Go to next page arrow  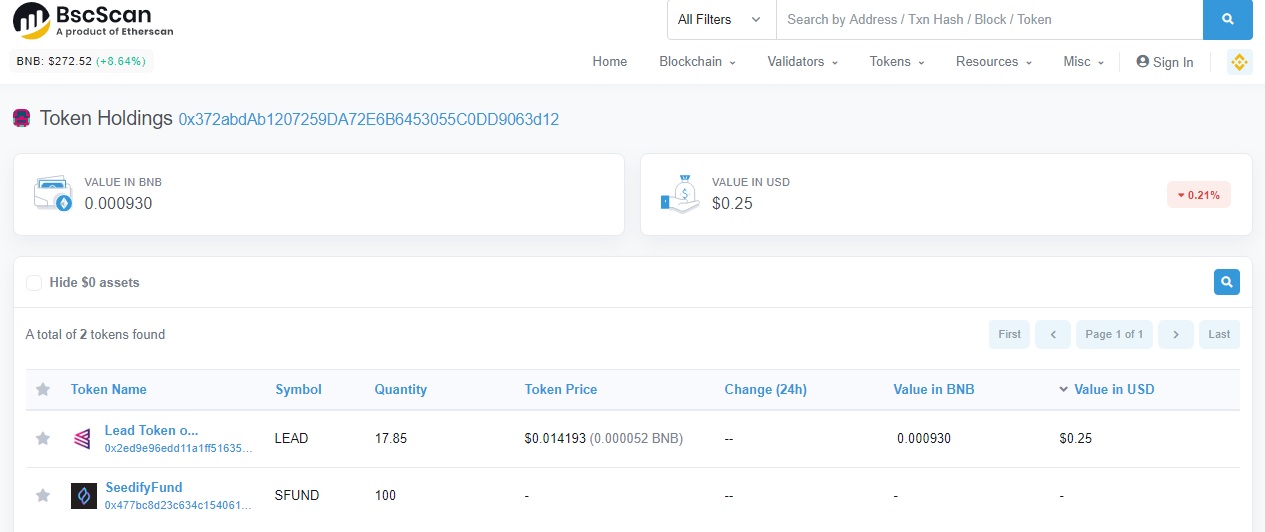click(1176, 334)
